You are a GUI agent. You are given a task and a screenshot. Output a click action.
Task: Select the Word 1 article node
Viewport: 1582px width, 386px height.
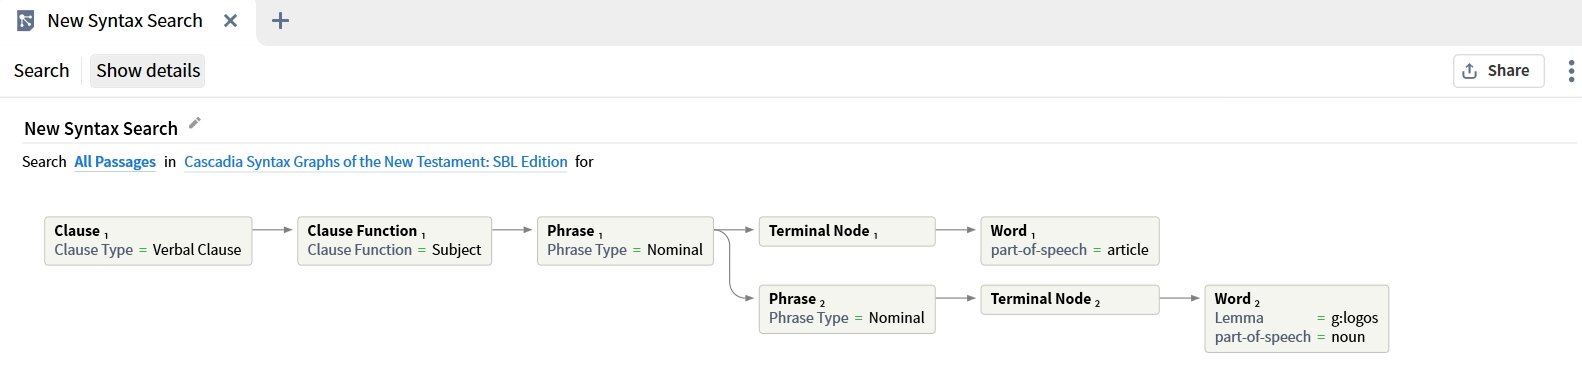pos(1070,241)
